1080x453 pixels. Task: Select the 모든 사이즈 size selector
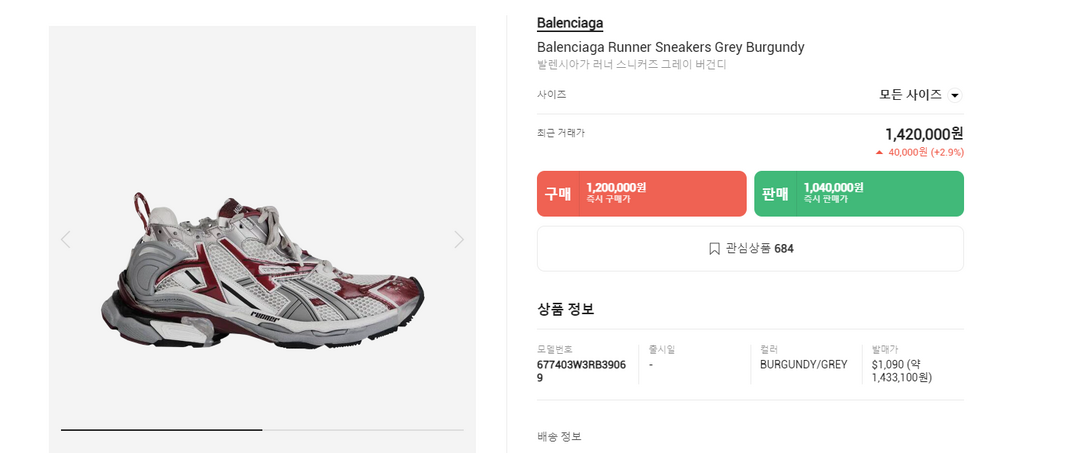(x=910, y=95)
